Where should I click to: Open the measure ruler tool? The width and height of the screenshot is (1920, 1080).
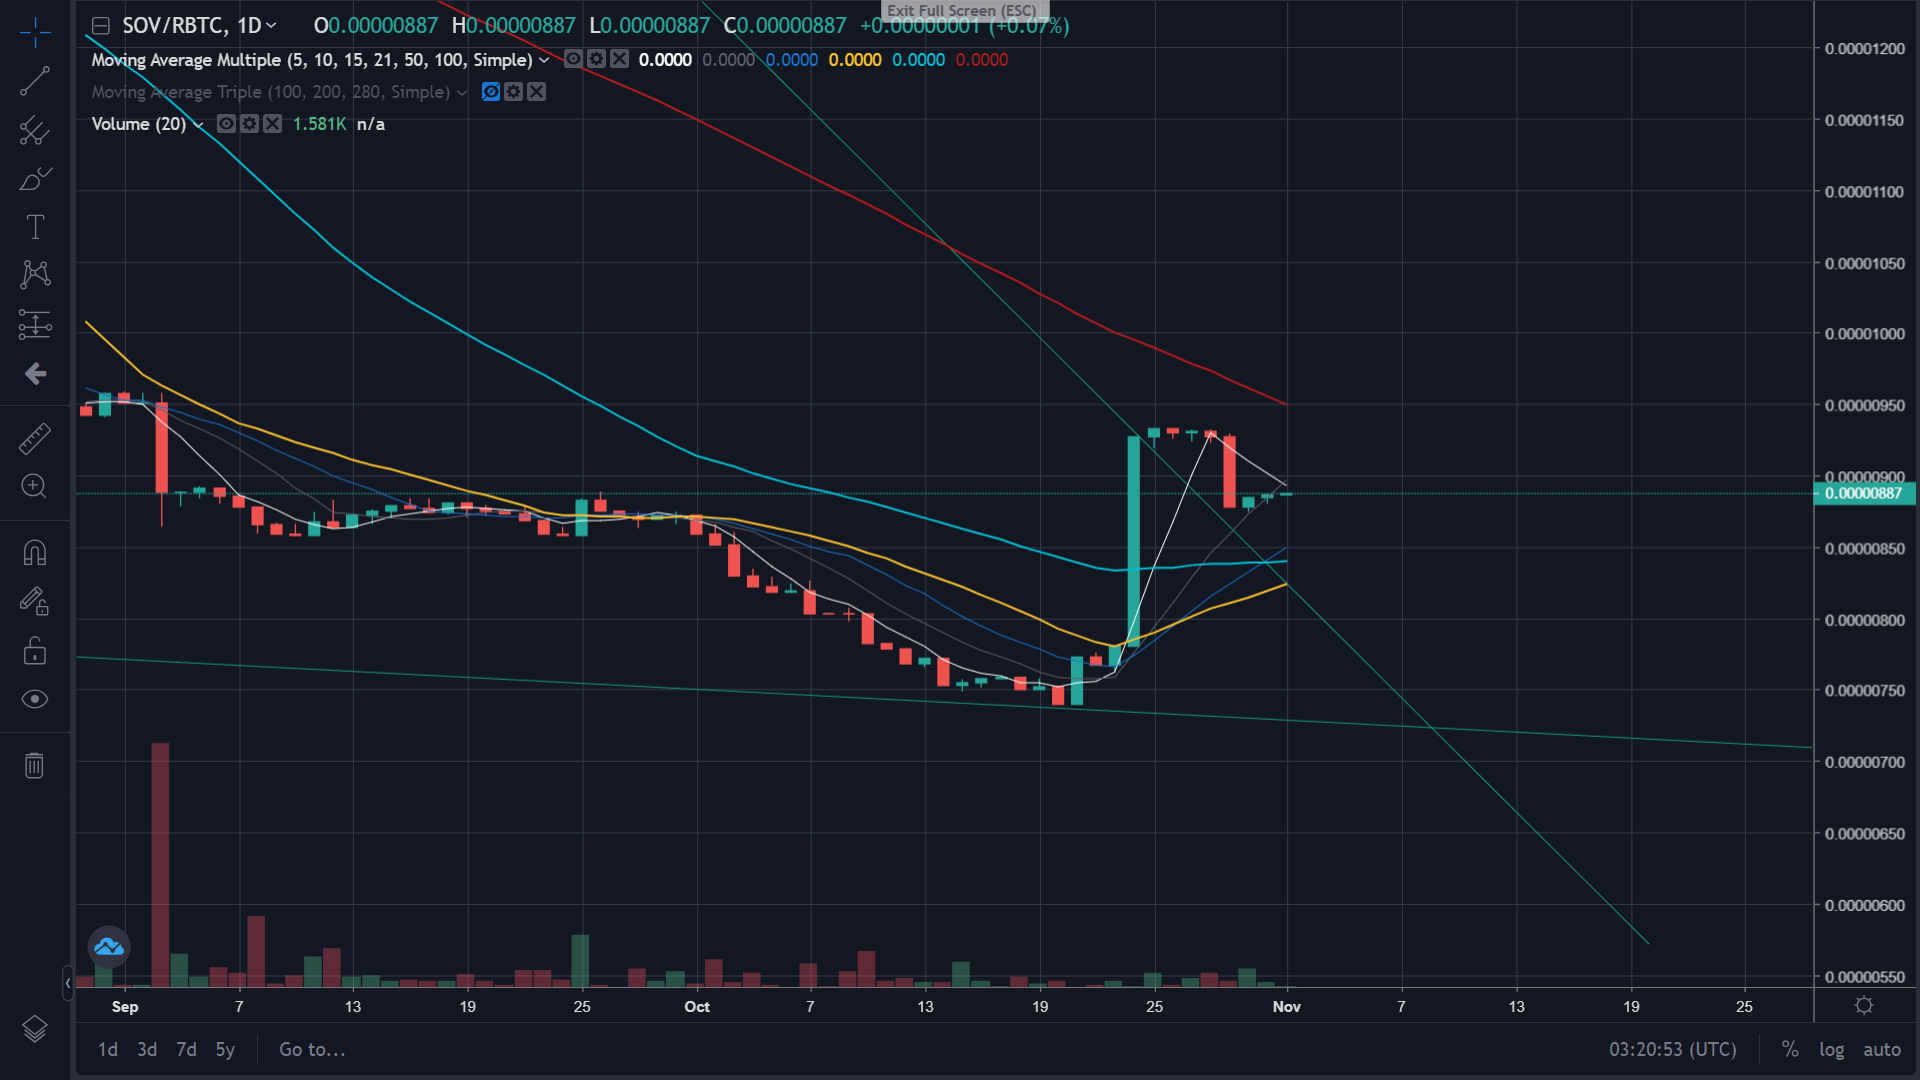35,438
